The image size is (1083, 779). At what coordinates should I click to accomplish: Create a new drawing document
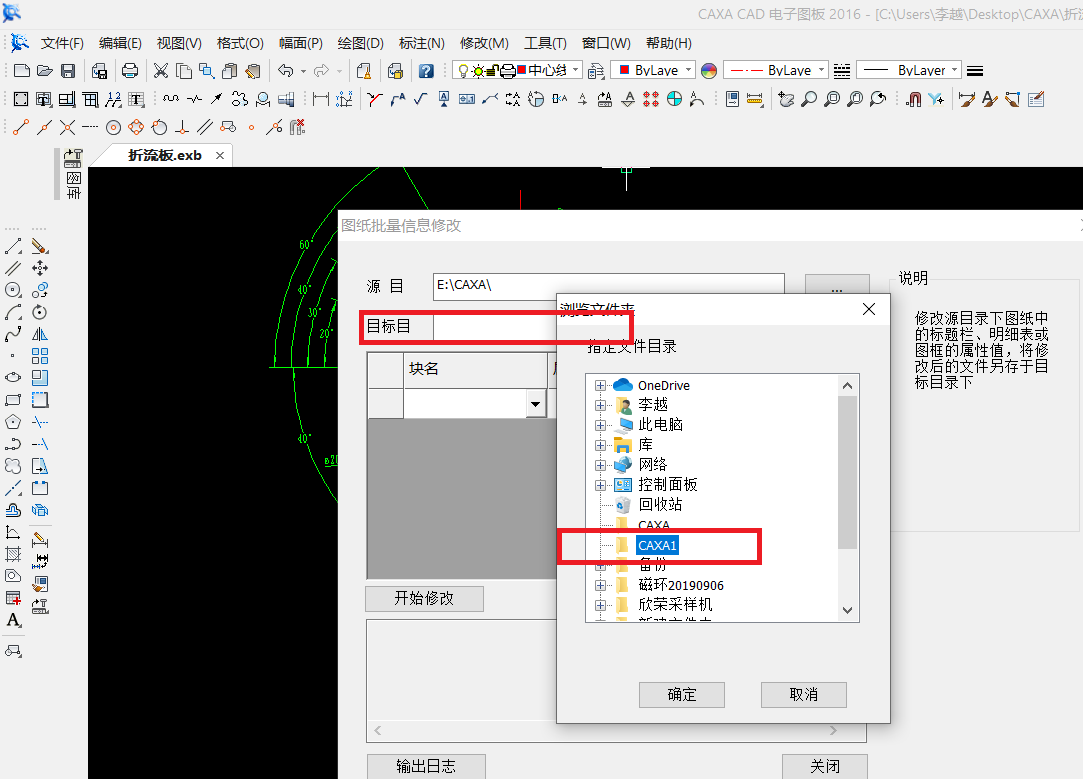tap(20, 71)
